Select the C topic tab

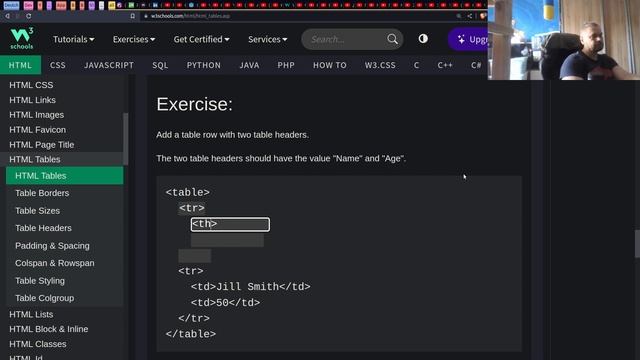[416, 65]
